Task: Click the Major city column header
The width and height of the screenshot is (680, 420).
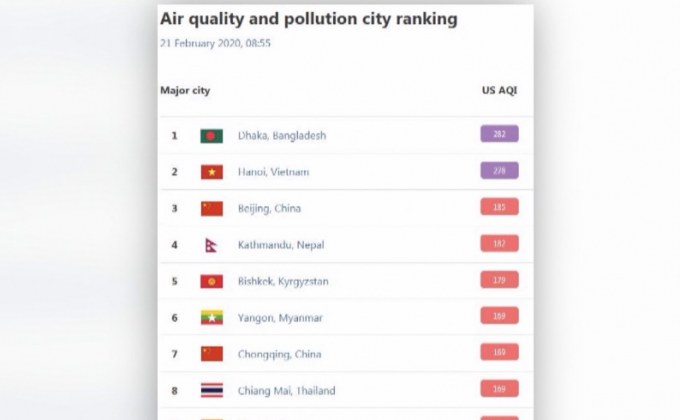Action: point(185,90)
